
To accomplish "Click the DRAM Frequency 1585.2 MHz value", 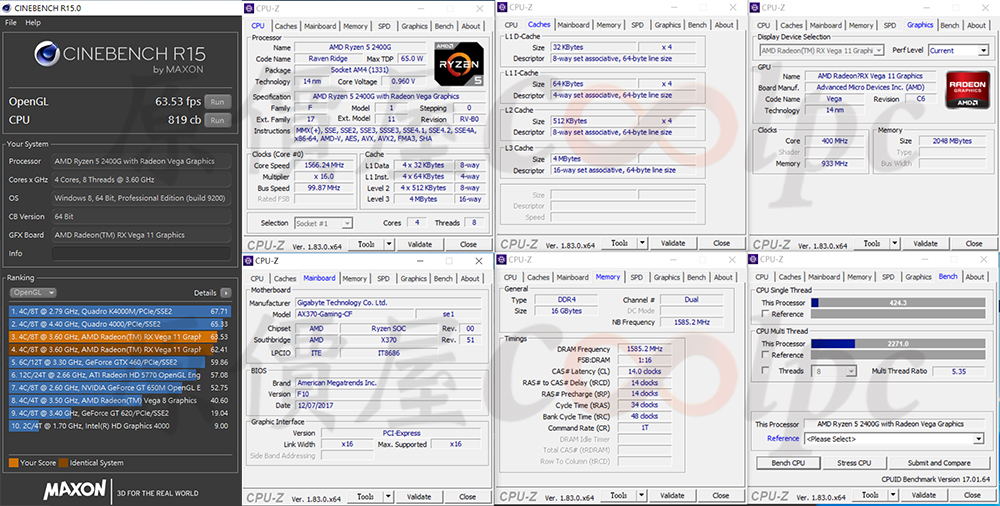I will tap(645, 349).
